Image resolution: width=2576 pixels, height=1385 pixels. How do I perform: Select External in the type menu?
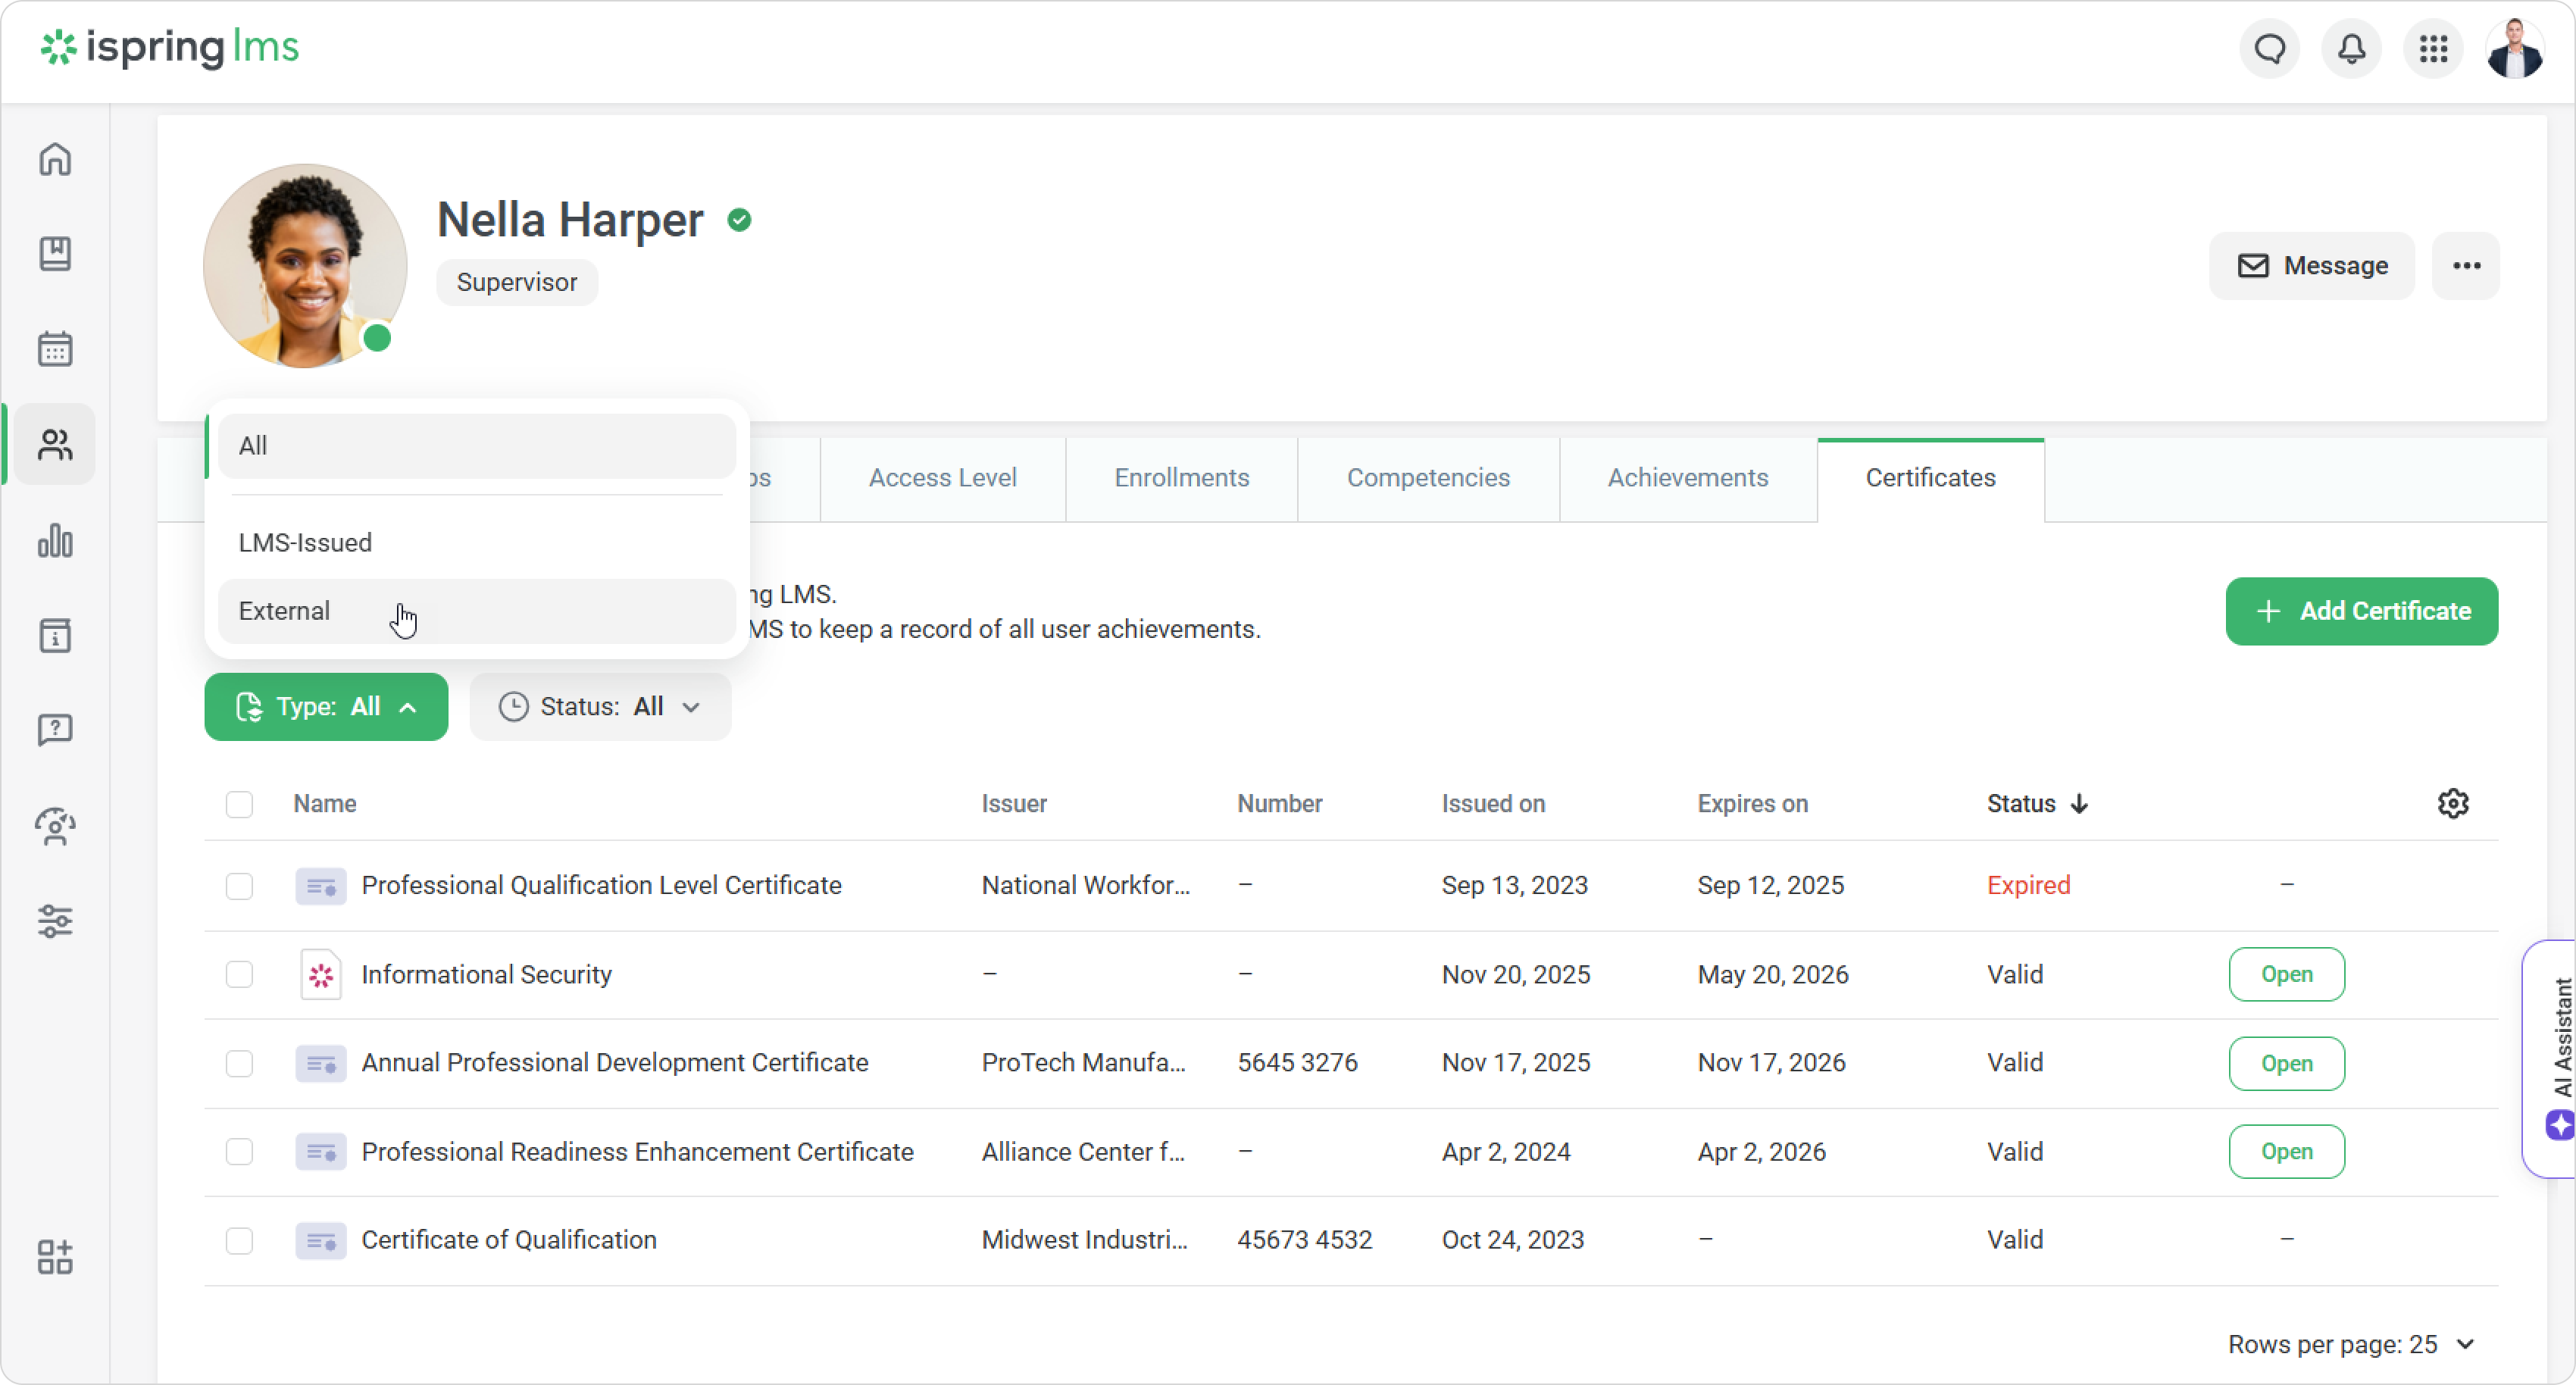[285, 611]
